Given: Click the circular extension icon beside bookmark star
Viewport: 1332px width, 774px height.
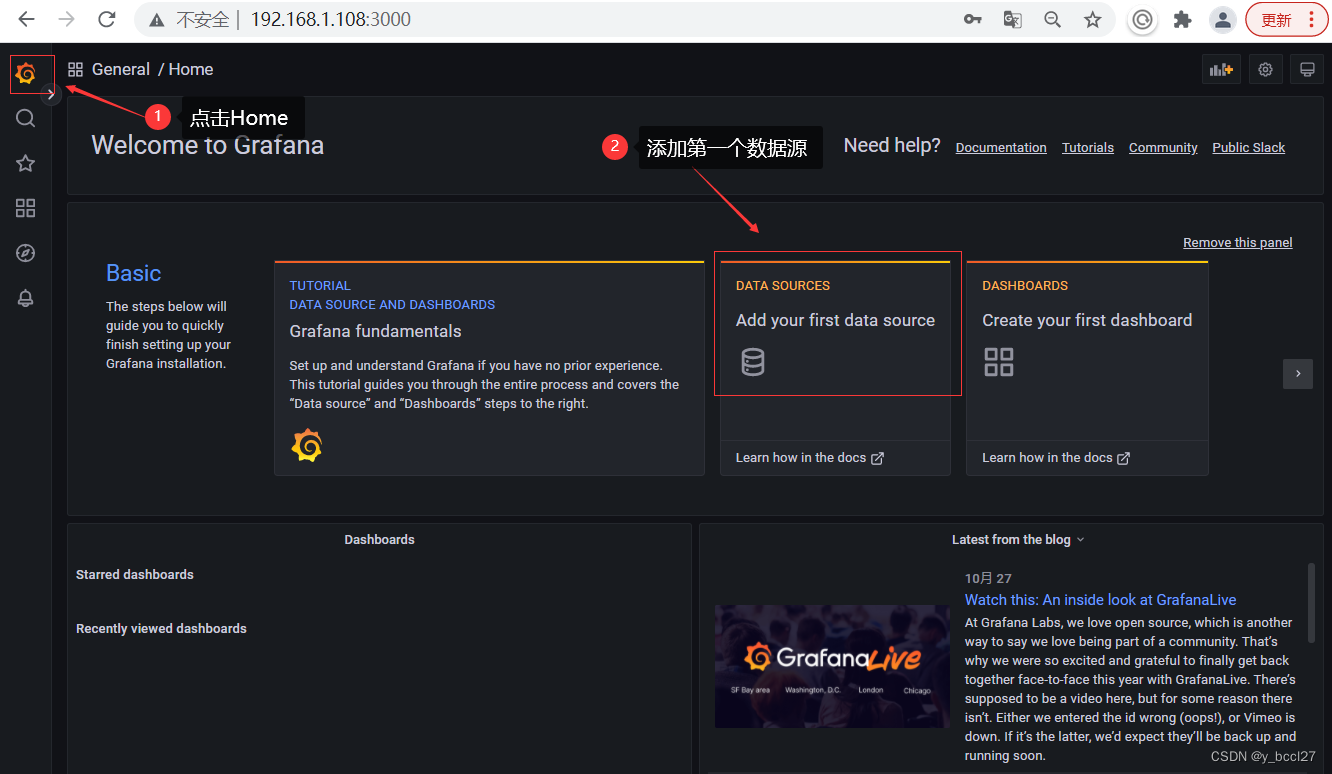Looking at the screenshot, I should (x=1142, y=19).
